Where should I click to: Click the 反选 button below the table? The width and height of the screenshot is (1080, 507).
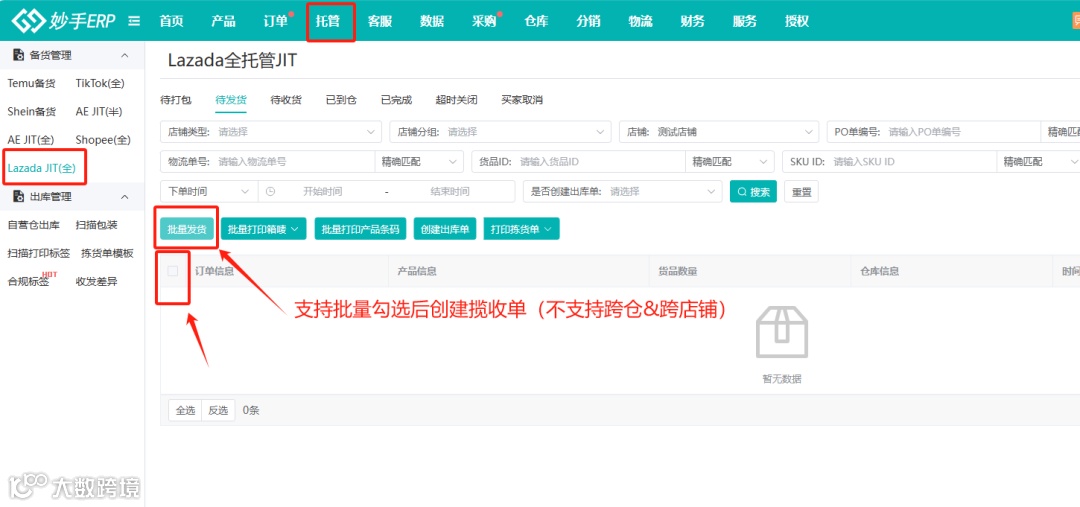tap(218, 410)
